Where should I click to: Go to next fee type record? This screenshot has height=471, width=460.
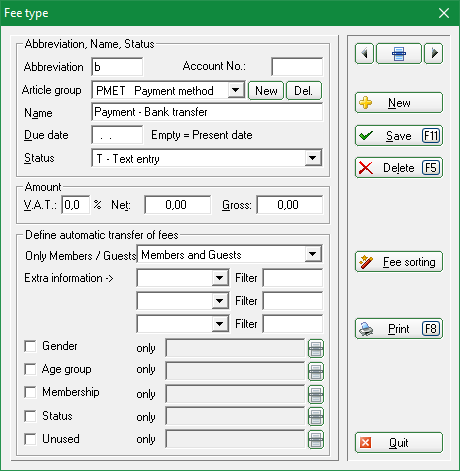[433, 53]
